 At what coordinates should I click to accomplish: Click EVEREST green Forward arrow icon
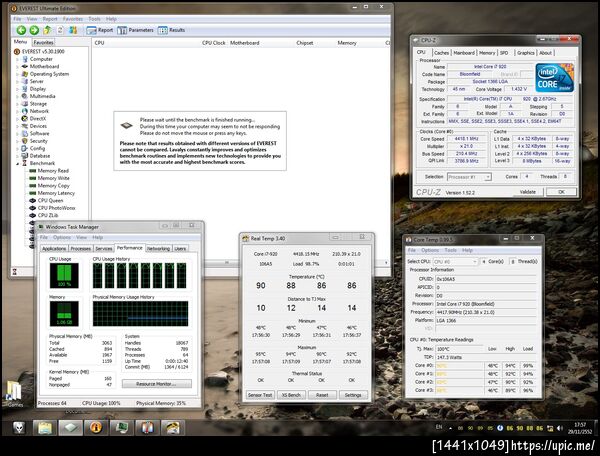pyautogui.click(x=34, y=30)
